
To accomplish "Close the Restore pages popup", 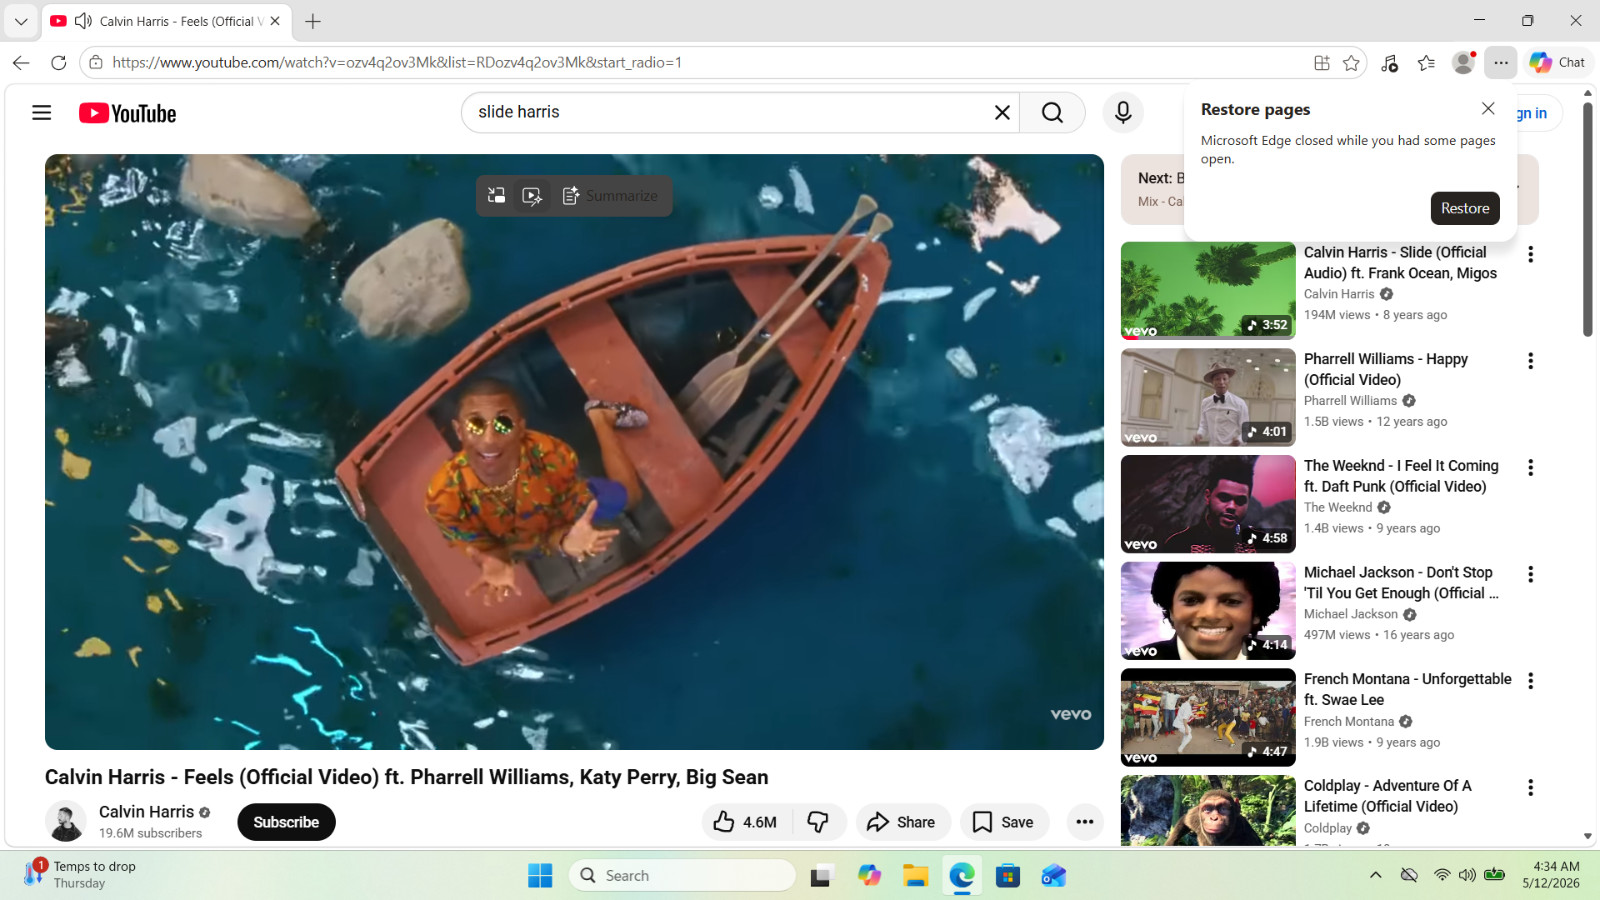I will [1488, 109].
